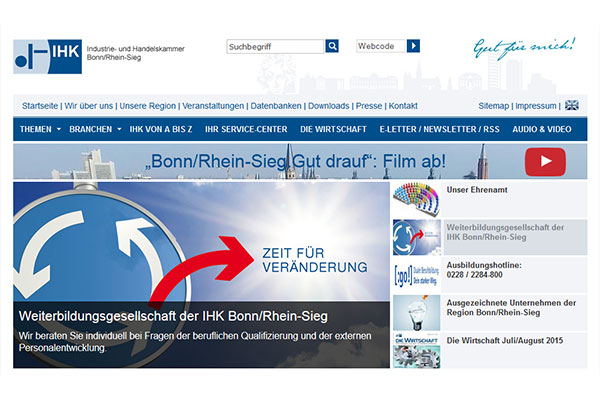This screenshot has width=600, height=400.
Task: Click the search magnifier button
Action: click(x=332, y=46)
